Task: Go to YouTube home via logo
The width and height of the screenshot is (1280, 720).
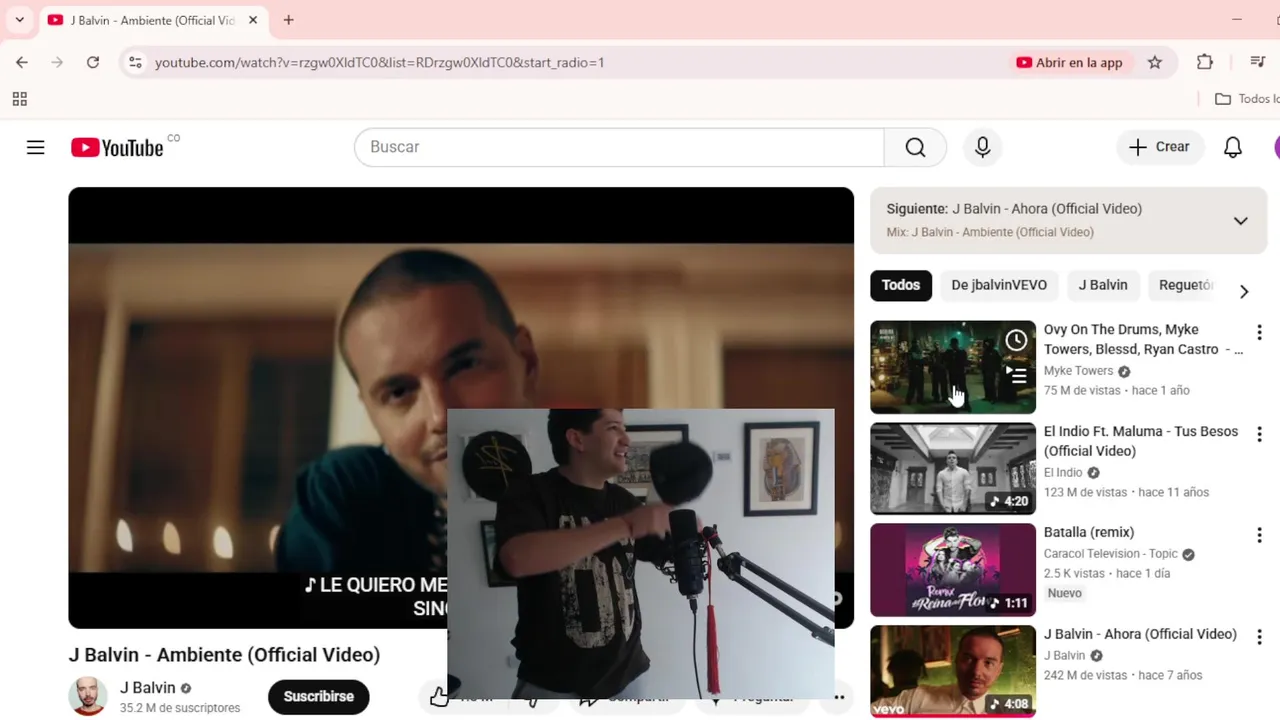Action: [117, 148]
